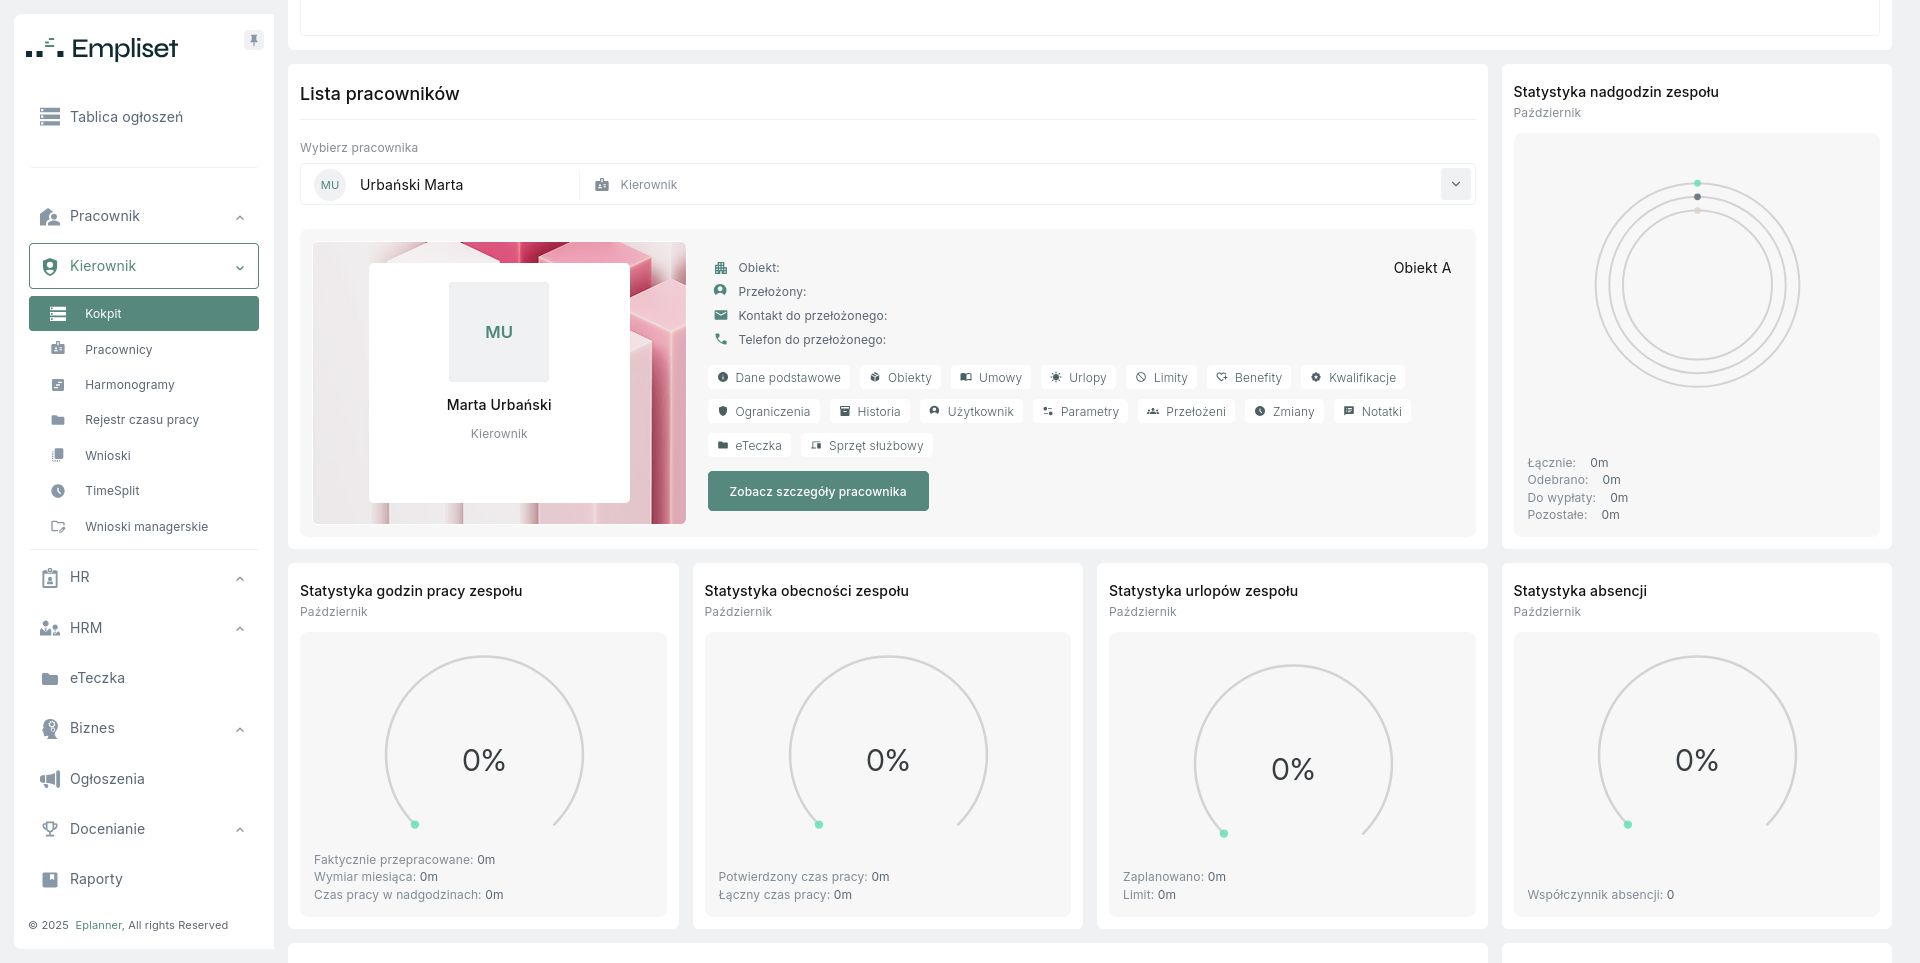Open the Użytkownik tag
Screen dimensions: 1920x963
click(971, 412)
